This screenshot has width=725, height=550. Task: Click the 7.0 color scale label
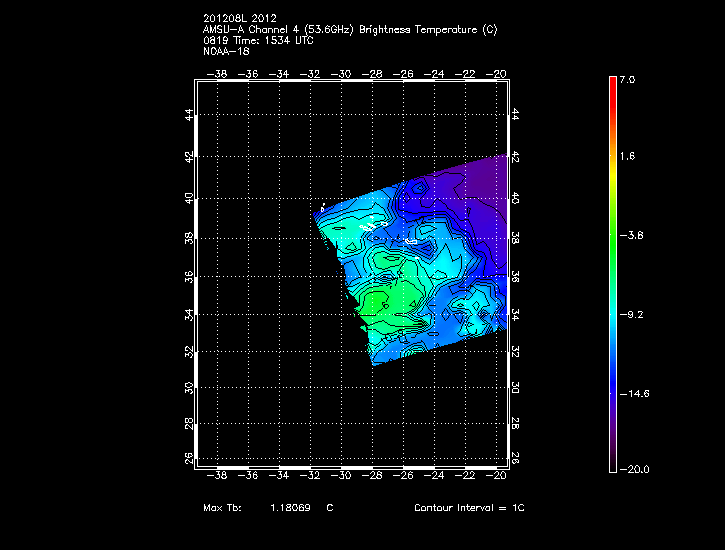[627, 79]
